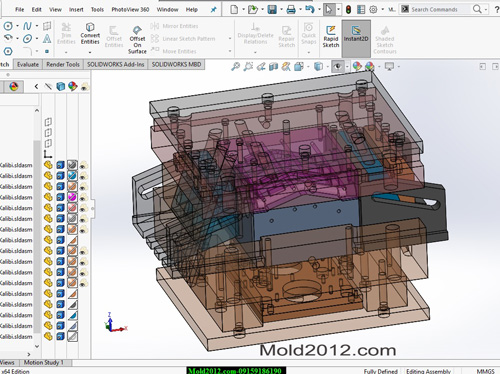This screenshot has width=500, height=374.
Task: Click the Zoom to Area icon
Action: (248, 67)
